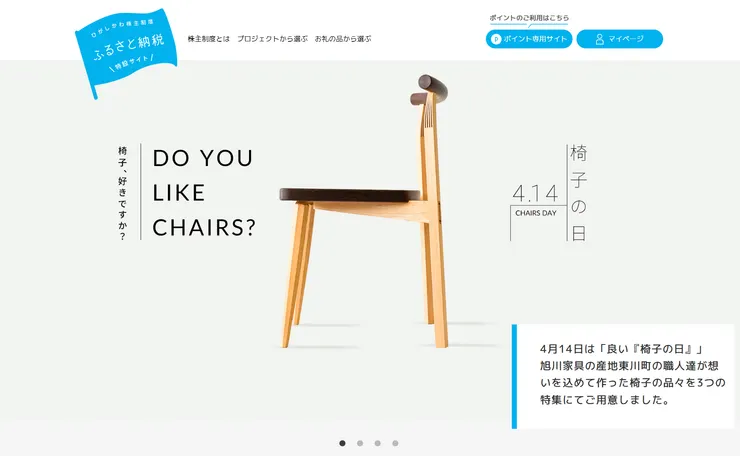Select the first carousel dot

point(343,443)
